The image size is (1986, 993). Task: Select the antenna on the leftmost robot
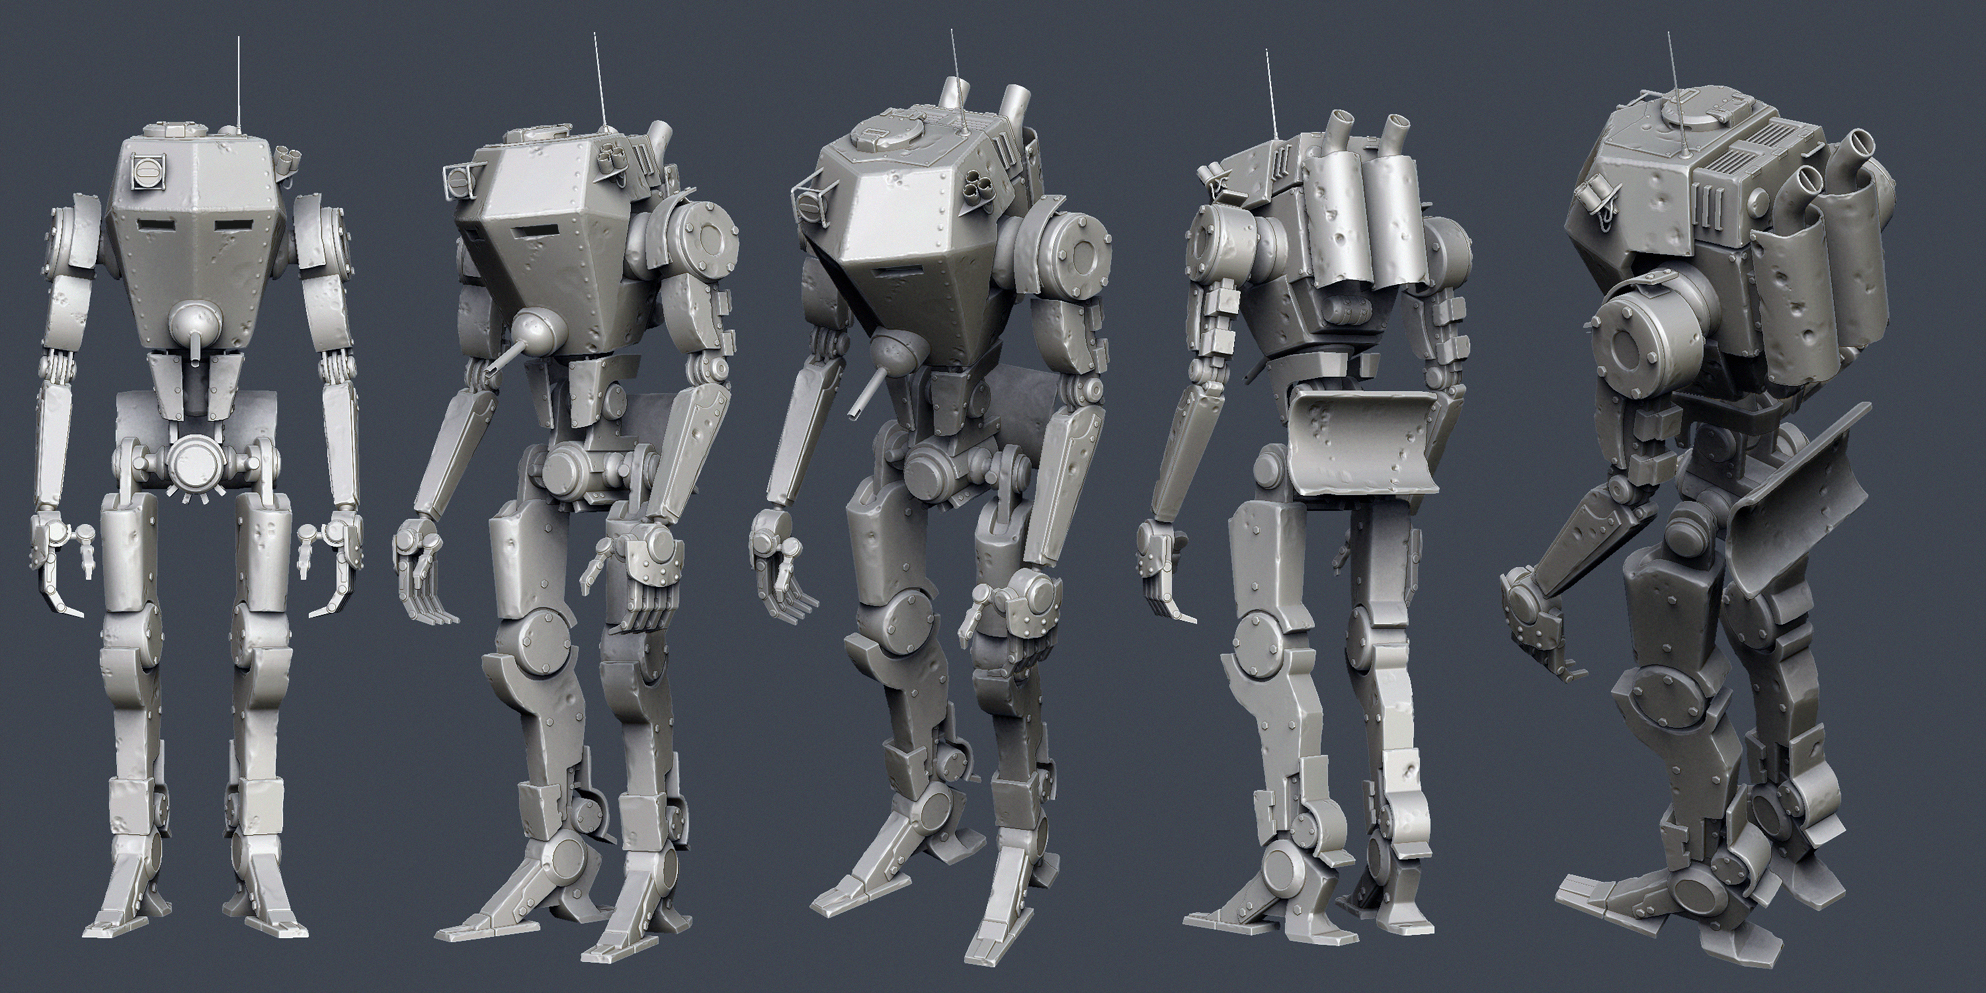[x=238, y=80]
